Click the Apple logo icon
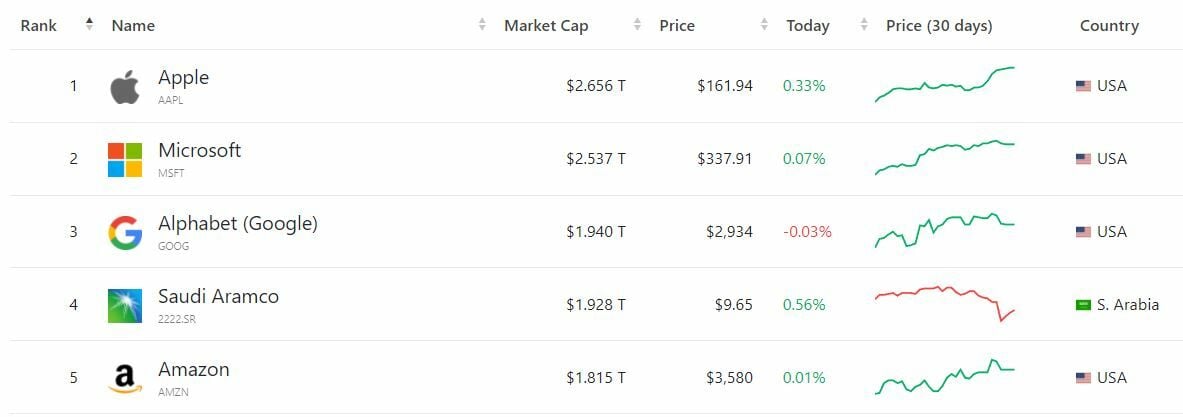Image resolution: width=1183 pixels, height=417 pixels. [x=125, y=87]
